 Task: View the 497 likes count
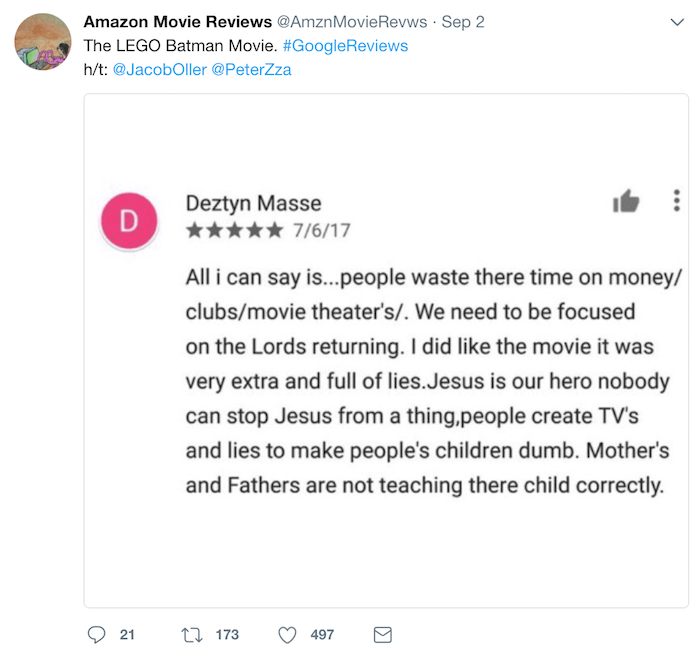pos(321,634)
